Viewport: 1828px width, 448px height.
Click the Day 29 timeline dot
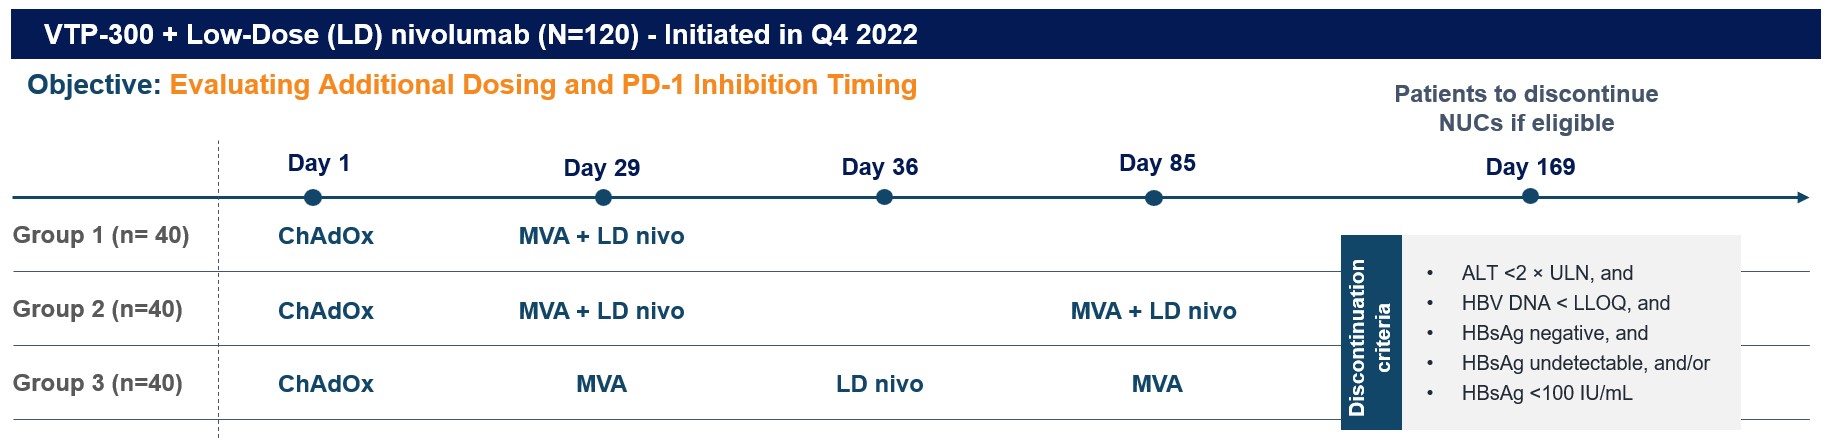click(x=603, y=198)
